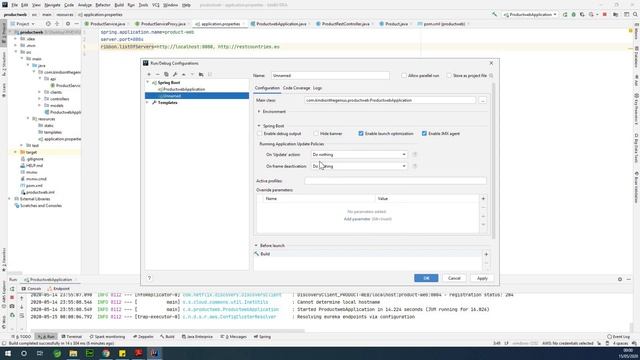This screenshot has width=640, height=360.
Task: Open the Terminal tool window
Action: (x=72, y=337)
